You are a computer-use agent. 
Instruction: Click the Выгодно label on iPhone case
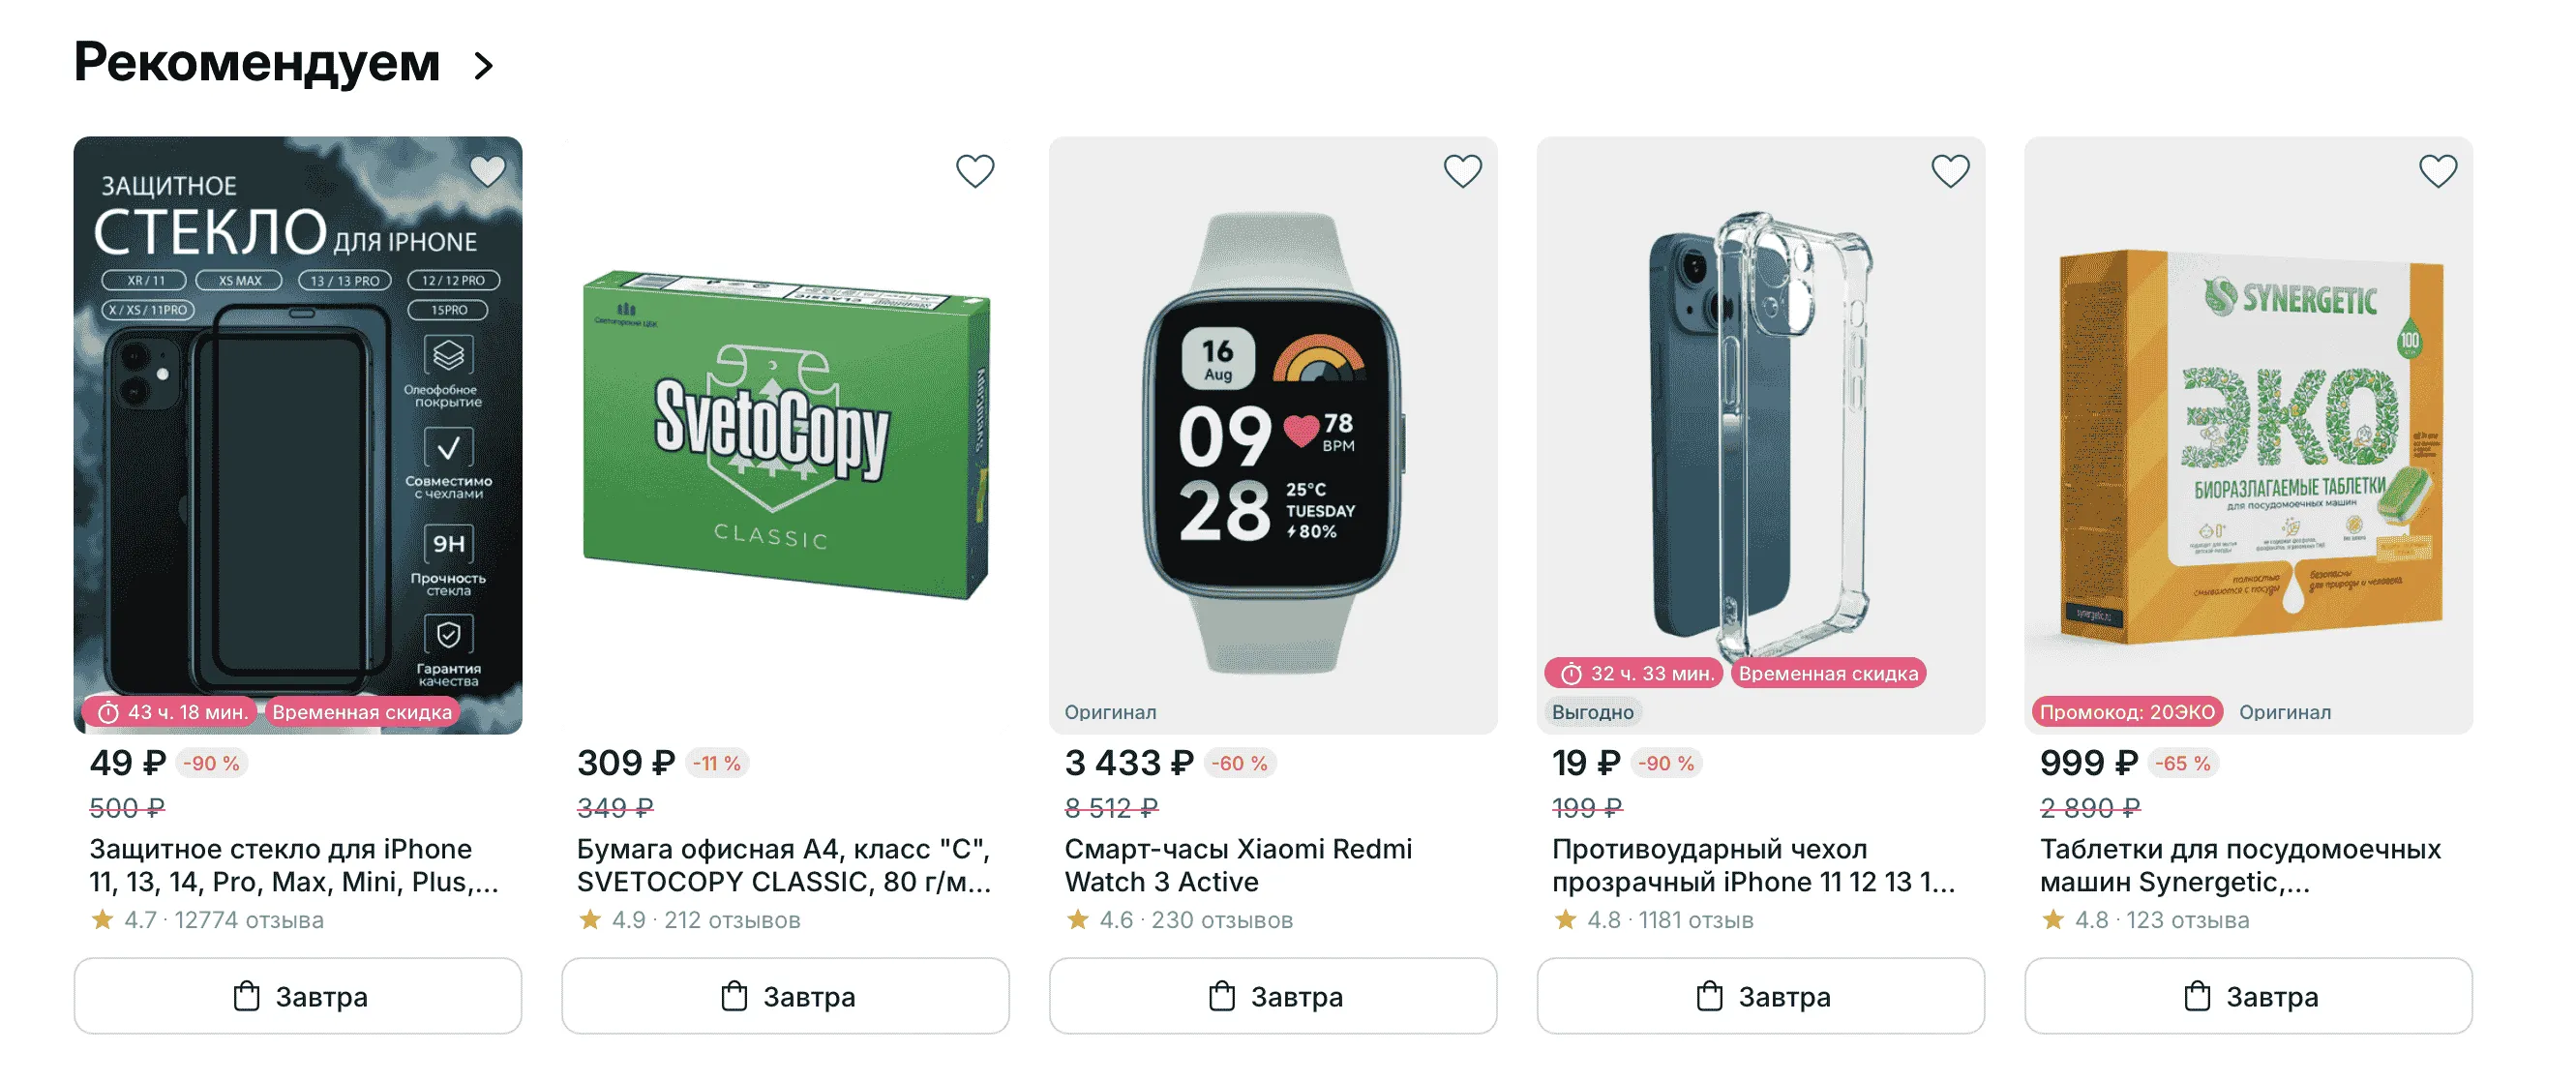point(1592,712)
